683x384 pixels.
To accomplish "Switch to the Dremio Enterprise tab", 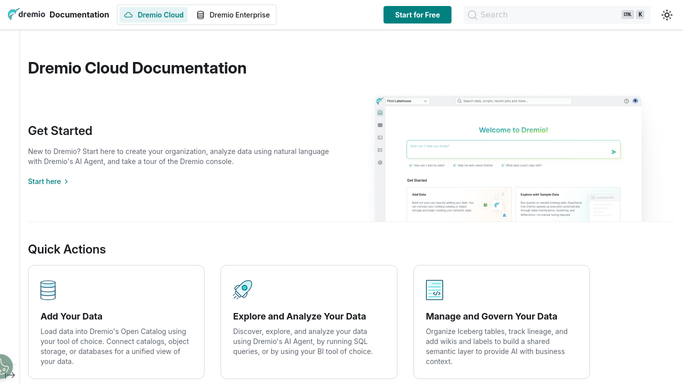I will [233, 15].
